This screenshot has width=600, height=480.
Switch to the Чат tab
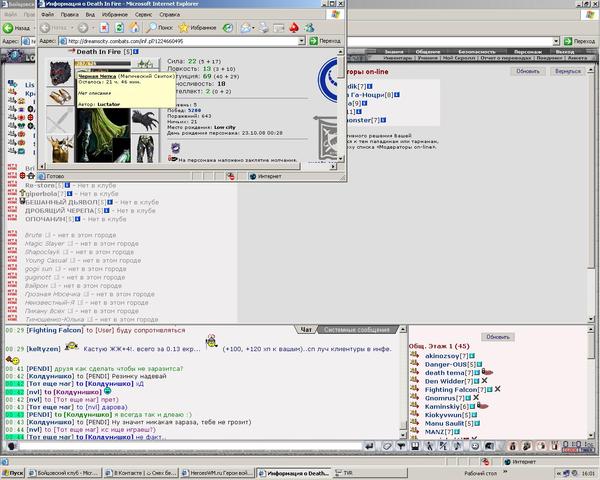coord(306,330)
